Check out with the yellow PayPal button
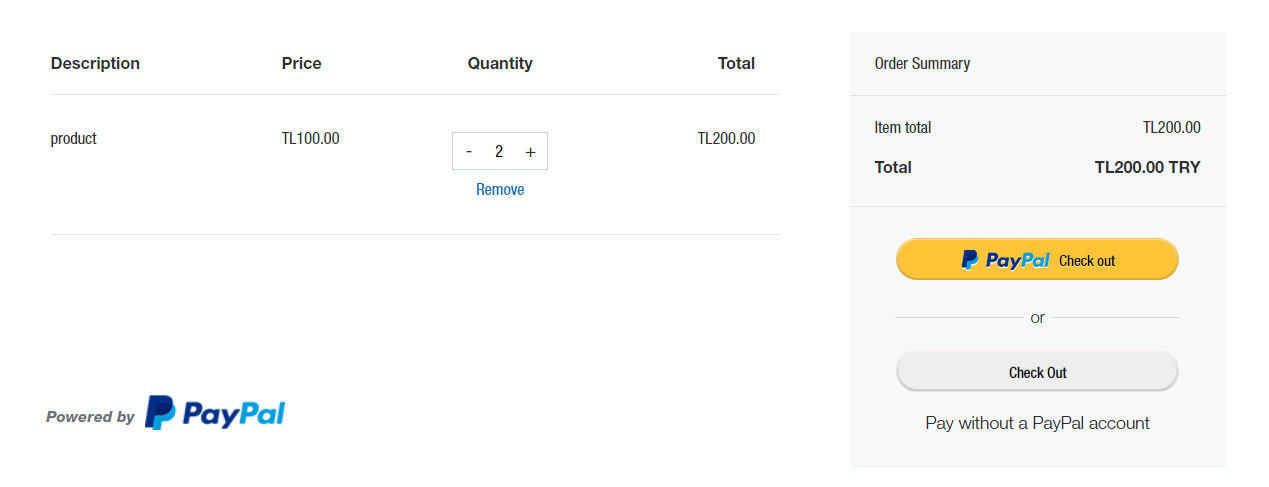The width and height of the screenshot is (1269, 487). coord(1037,260)
